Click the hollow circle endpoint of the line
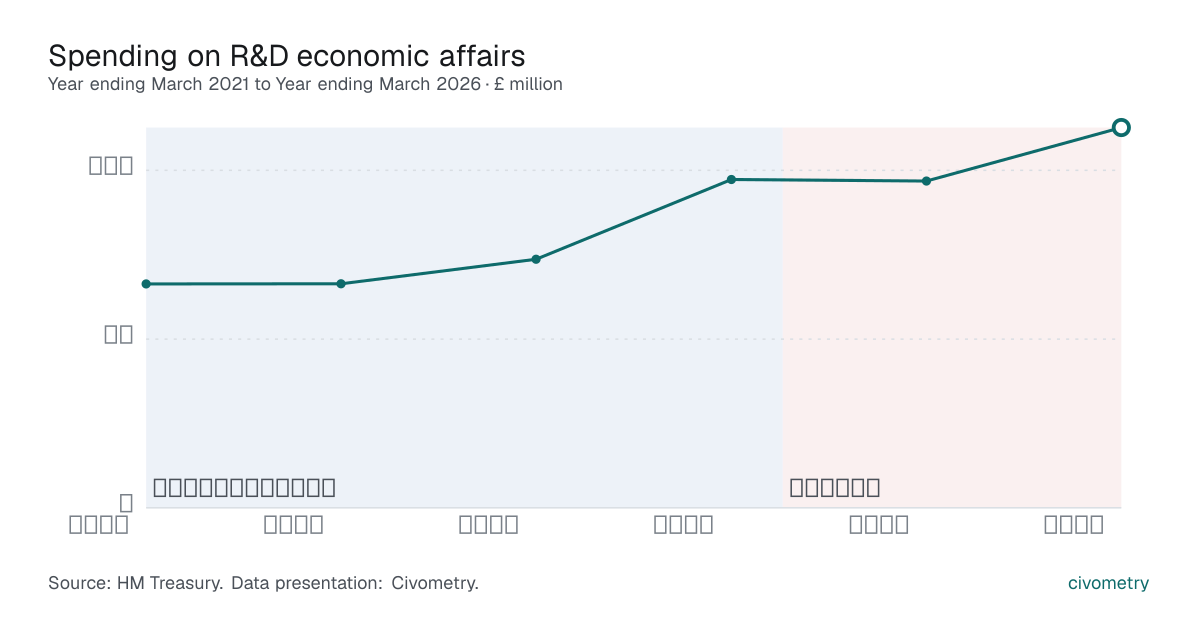This screenshot has width=1200, height=630. coord(1121,127)
